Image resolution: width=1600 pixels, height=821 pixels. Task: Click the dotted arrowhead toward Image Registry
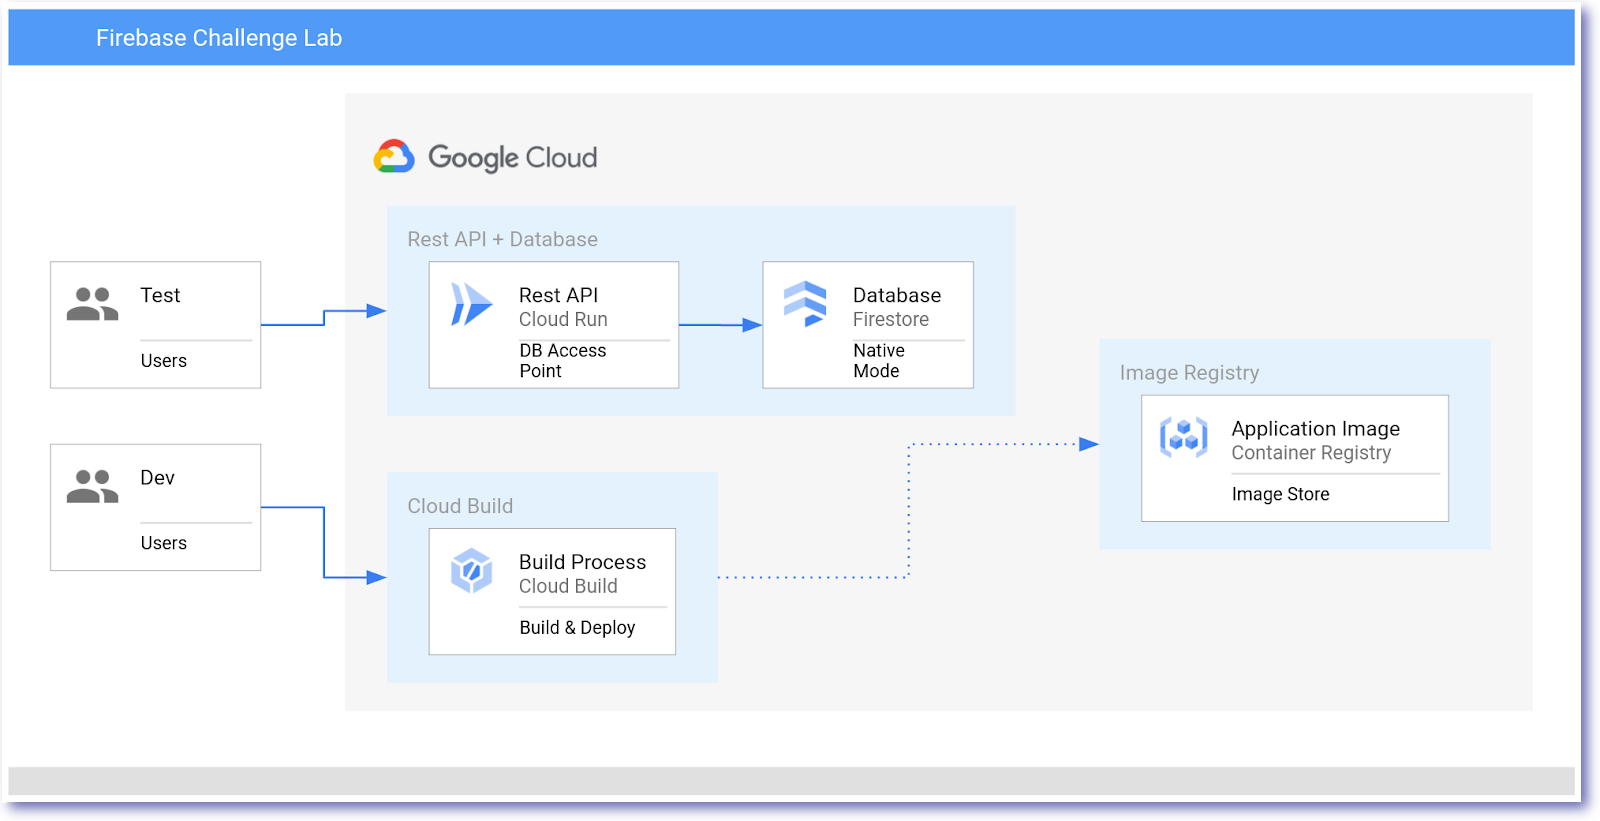tap(1088, 444)
